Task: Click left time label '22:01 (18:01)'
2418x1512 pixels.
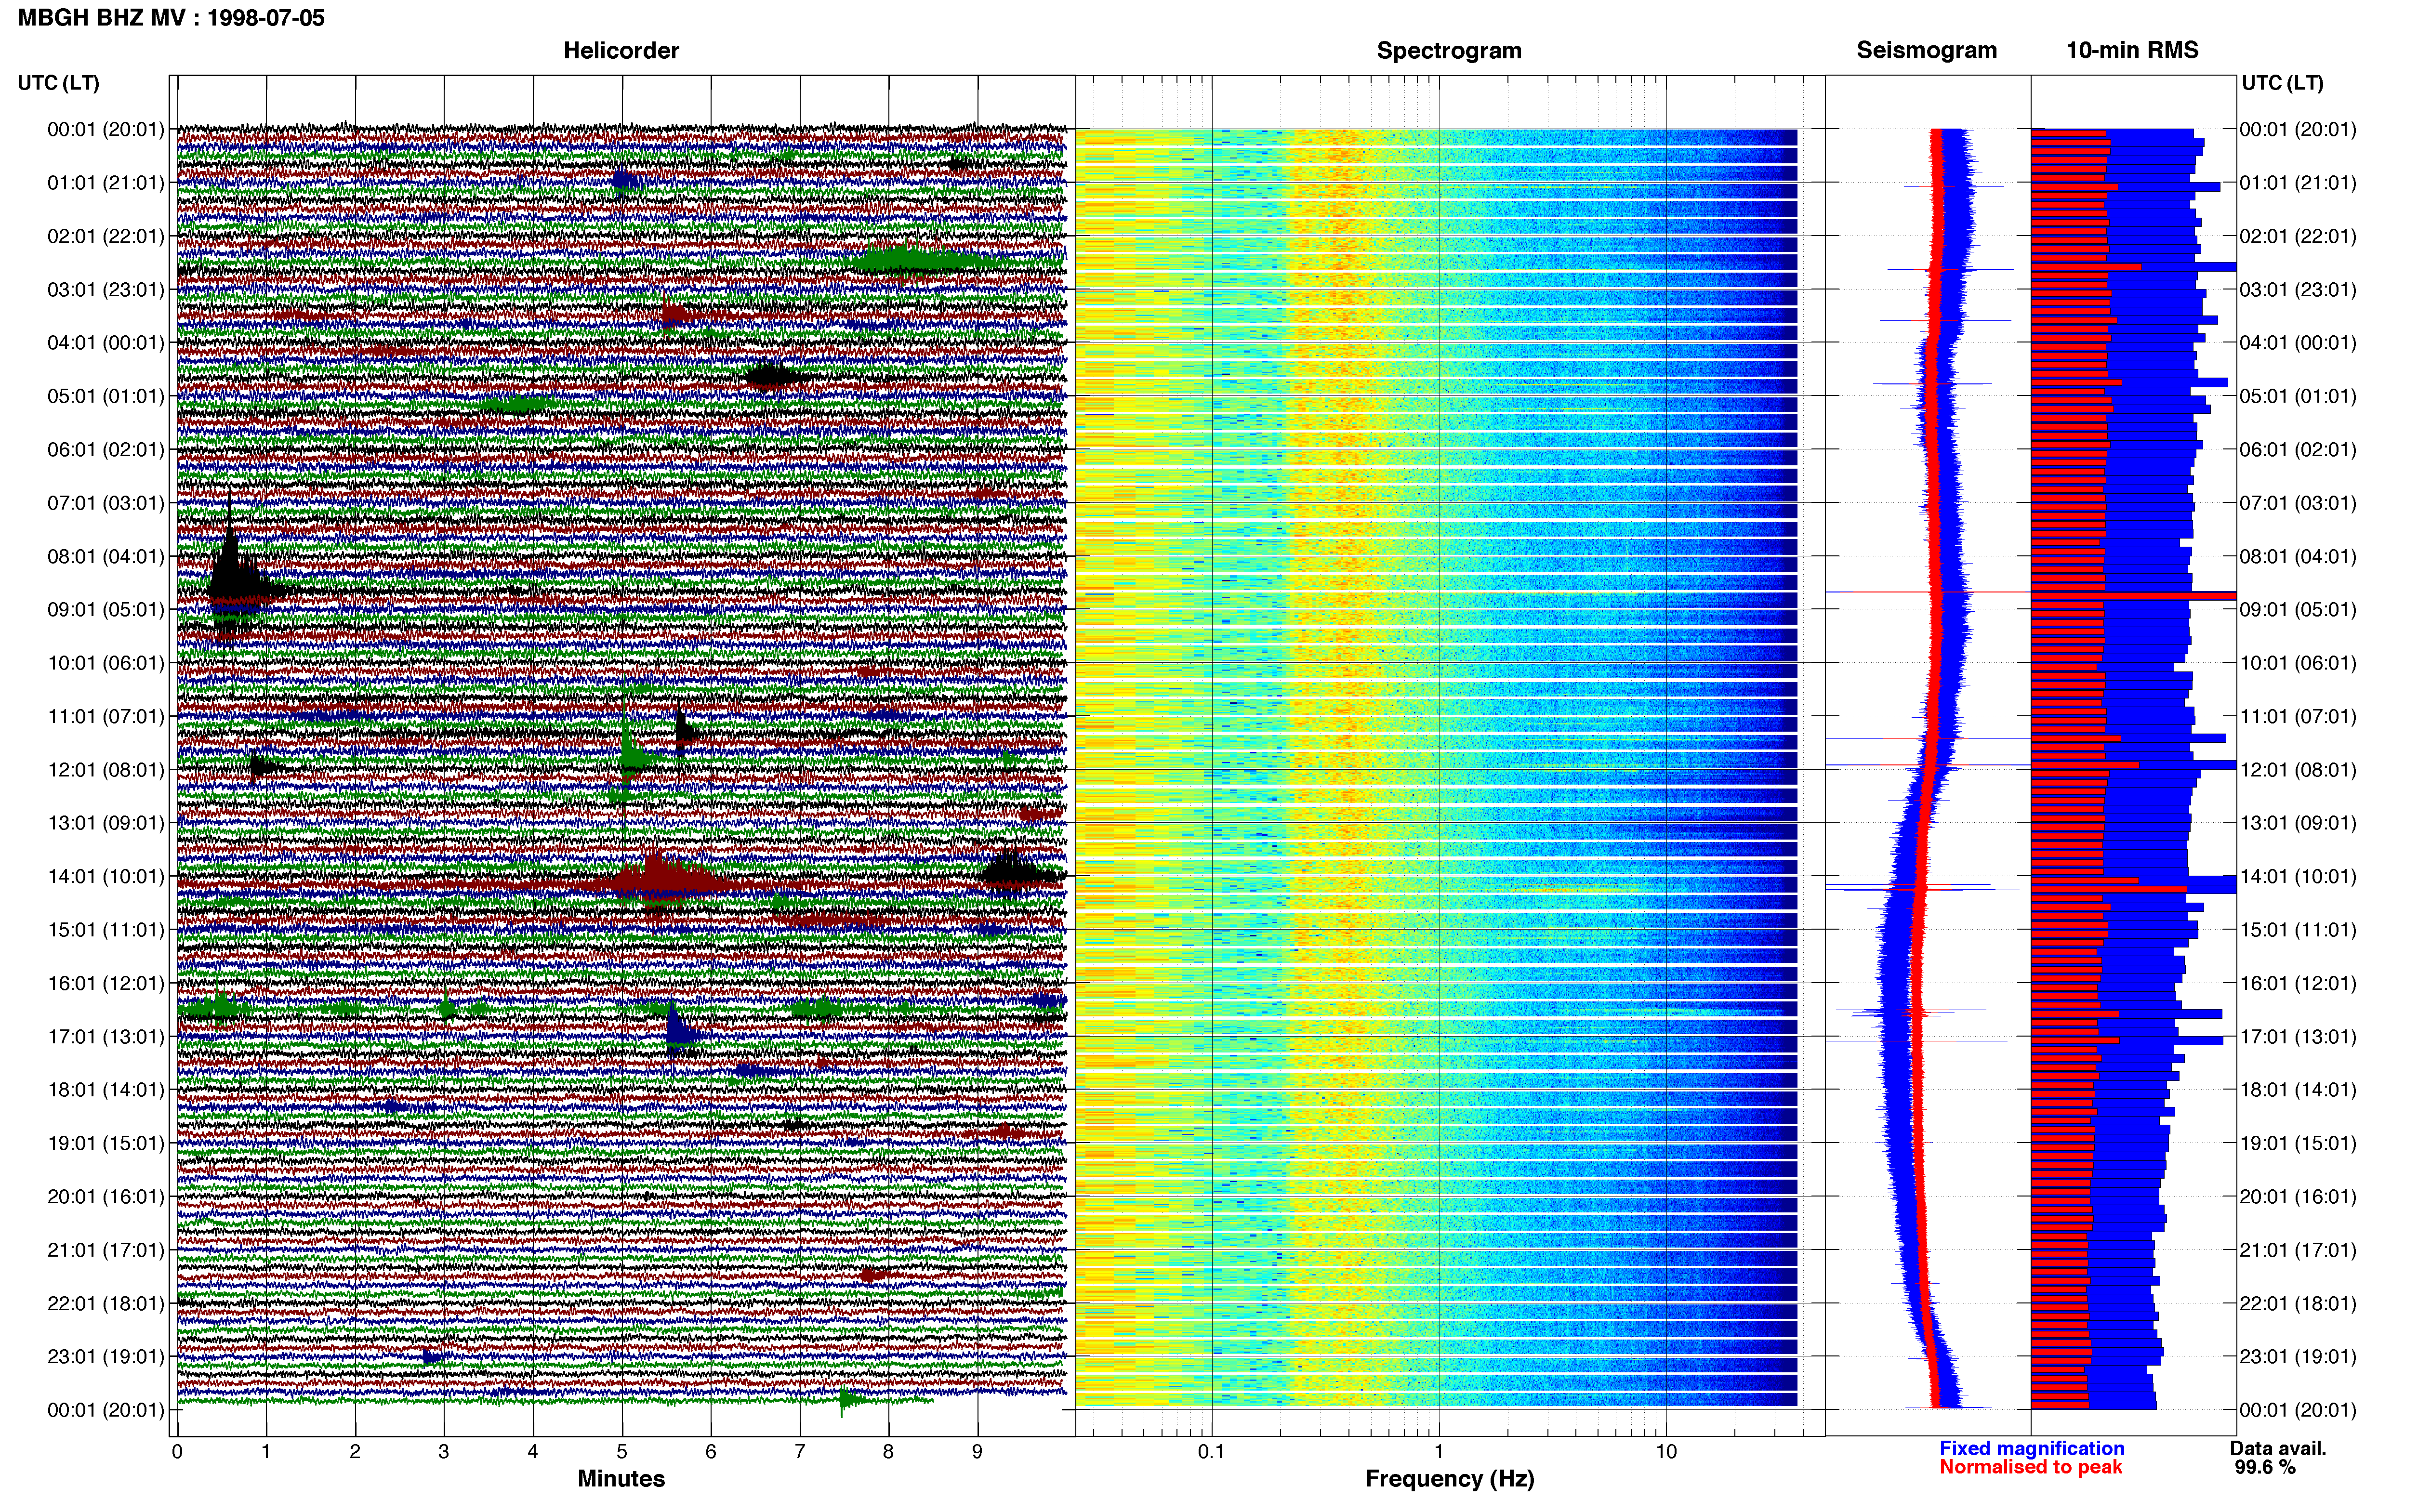Action: tap(105, 1303)
